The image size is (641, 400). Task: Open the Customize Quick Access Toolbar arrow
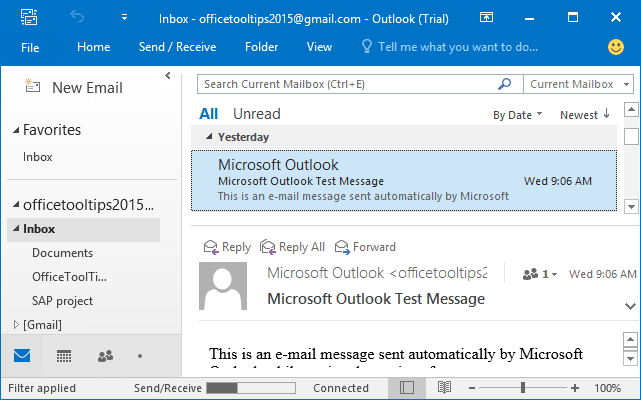pyautogui.click(x=124, y=17)
